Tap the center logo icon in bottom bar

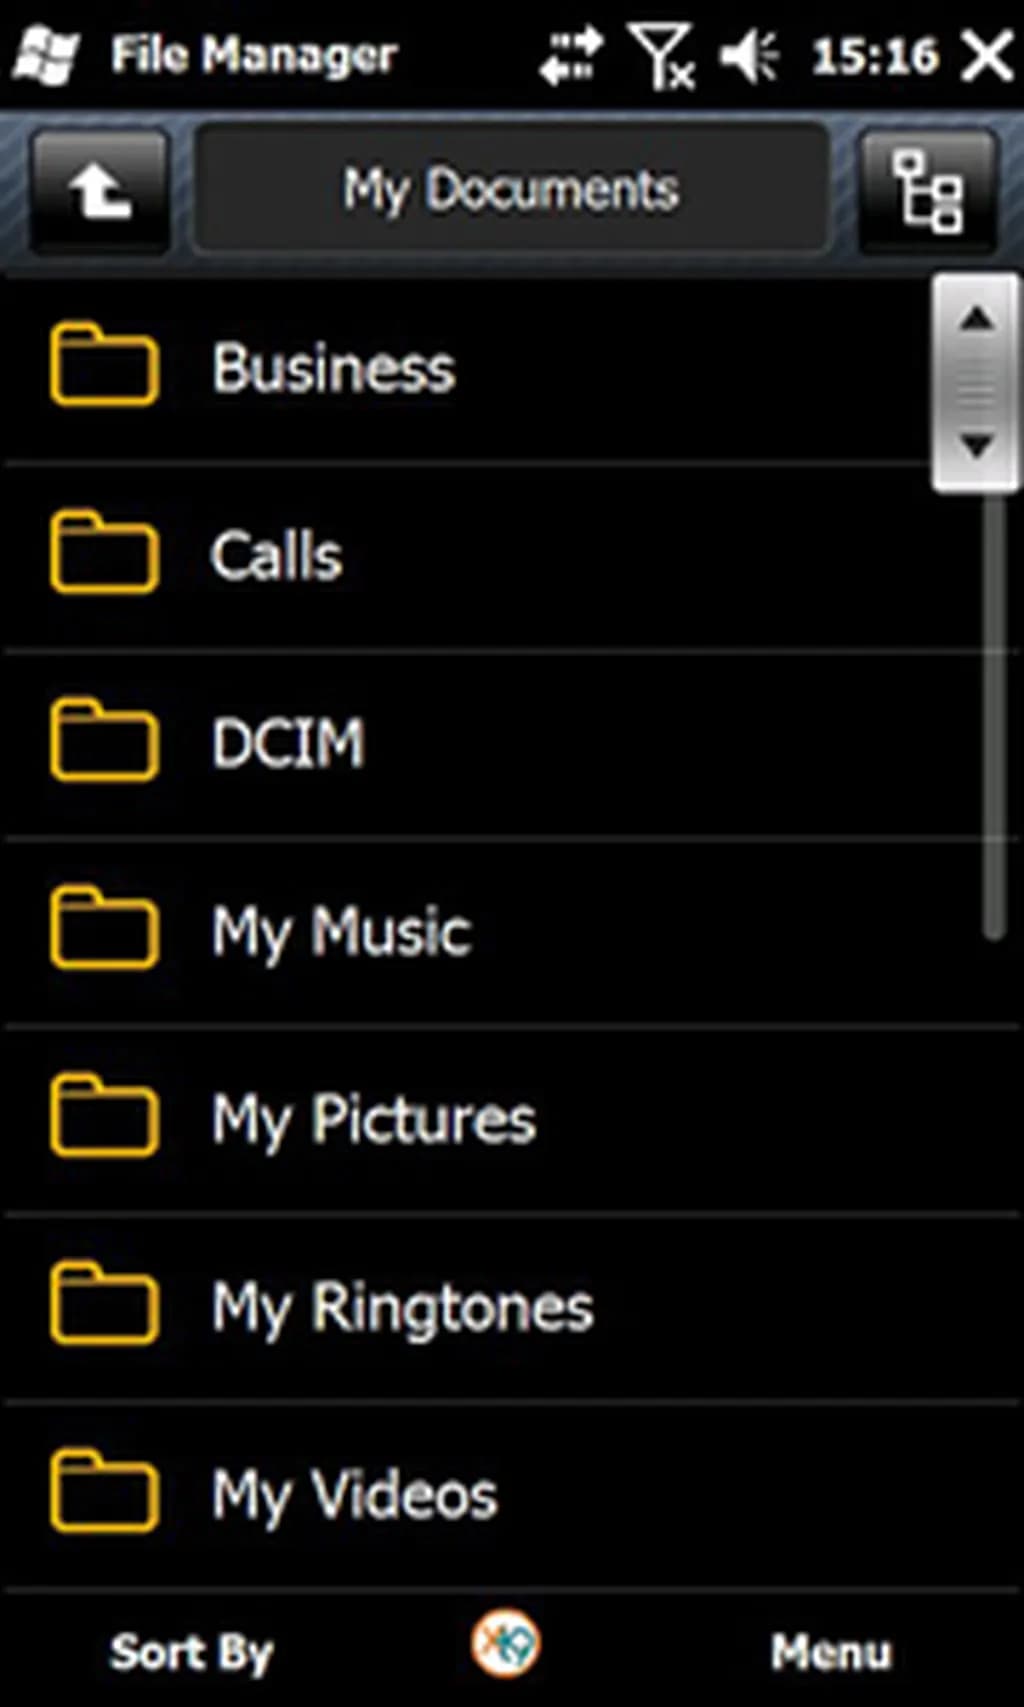506,1643
